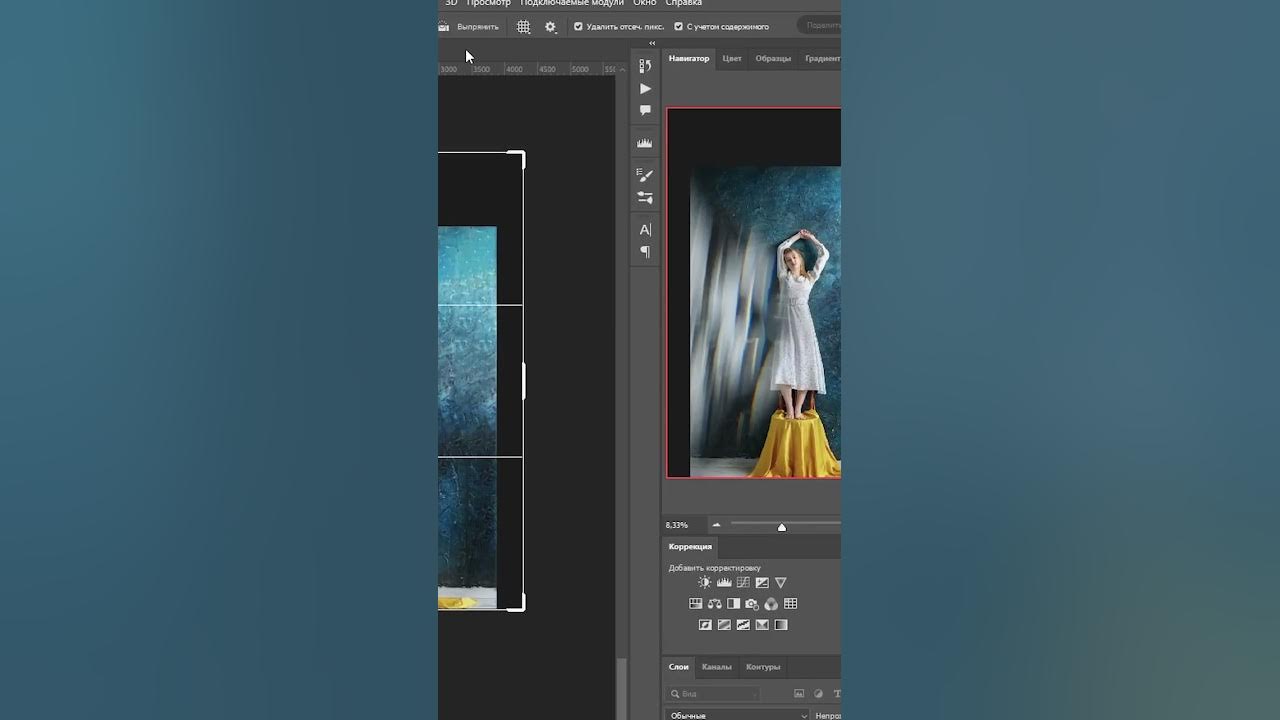Viewport: 1280px width, 720px height.
Task: Open the crop settings gear
Action: [x=550, y=27]
